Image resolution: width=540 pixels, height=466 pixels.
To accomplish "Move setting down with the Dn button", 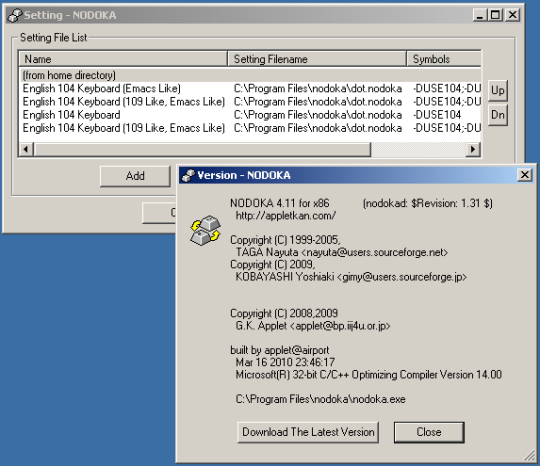I will coord(498,115).
